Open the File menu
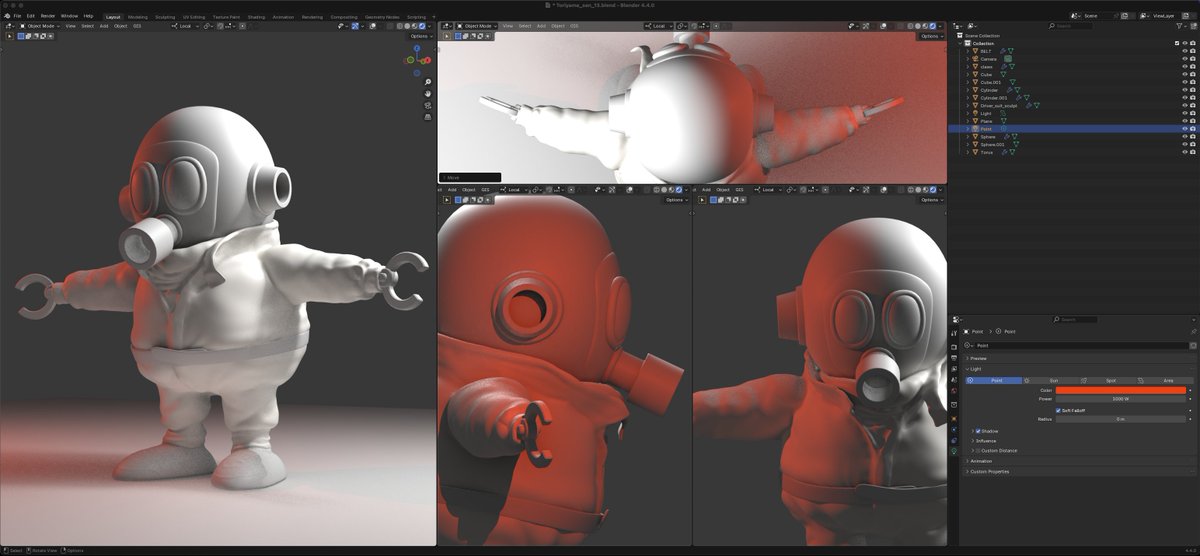 tap(17, 16)
